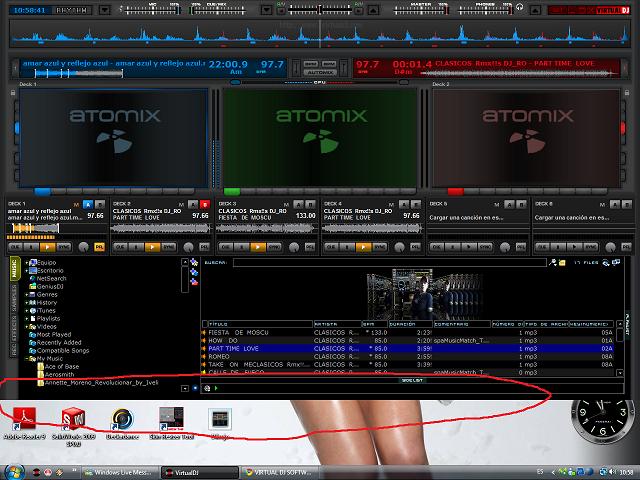
Task: Click up-arrow button beside headphones icon
Action: [x=536, y=10]
